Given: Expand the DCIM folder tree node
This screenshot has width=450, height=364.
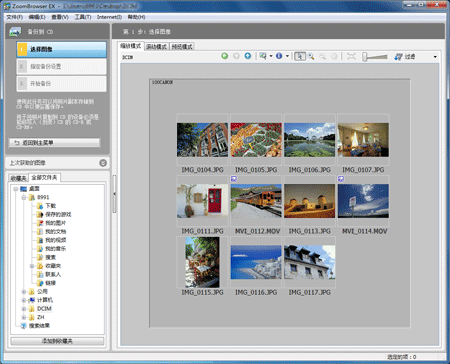Looking at the screenshot, I should (24, 309).
